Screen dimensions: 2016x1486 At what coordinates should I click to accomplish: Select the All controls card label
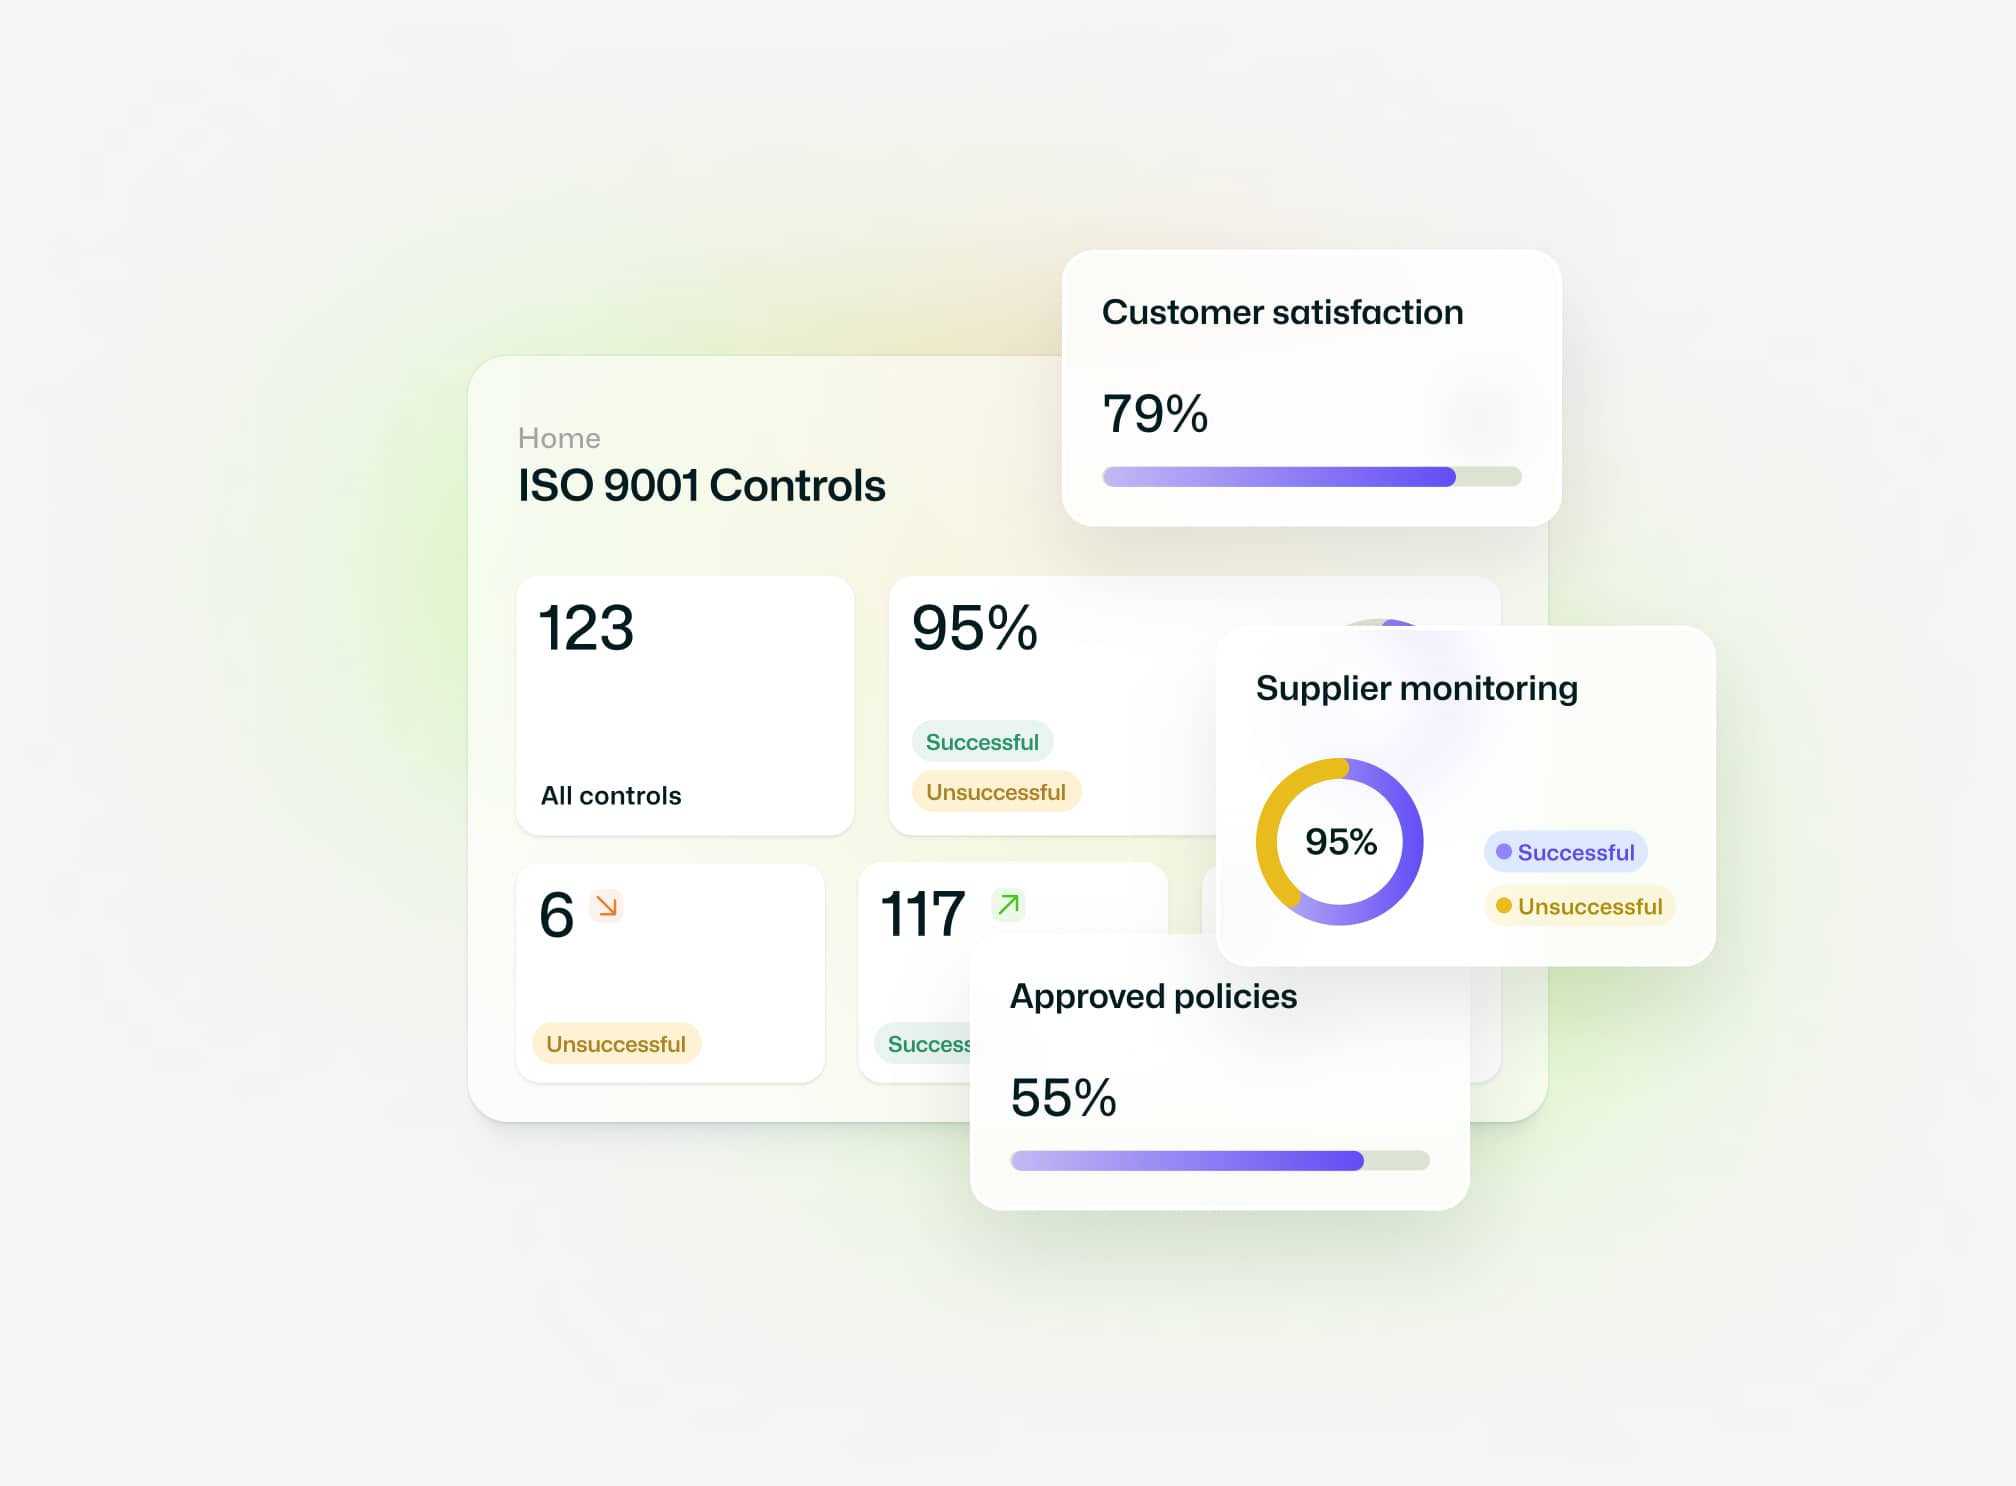click(611, 796)
